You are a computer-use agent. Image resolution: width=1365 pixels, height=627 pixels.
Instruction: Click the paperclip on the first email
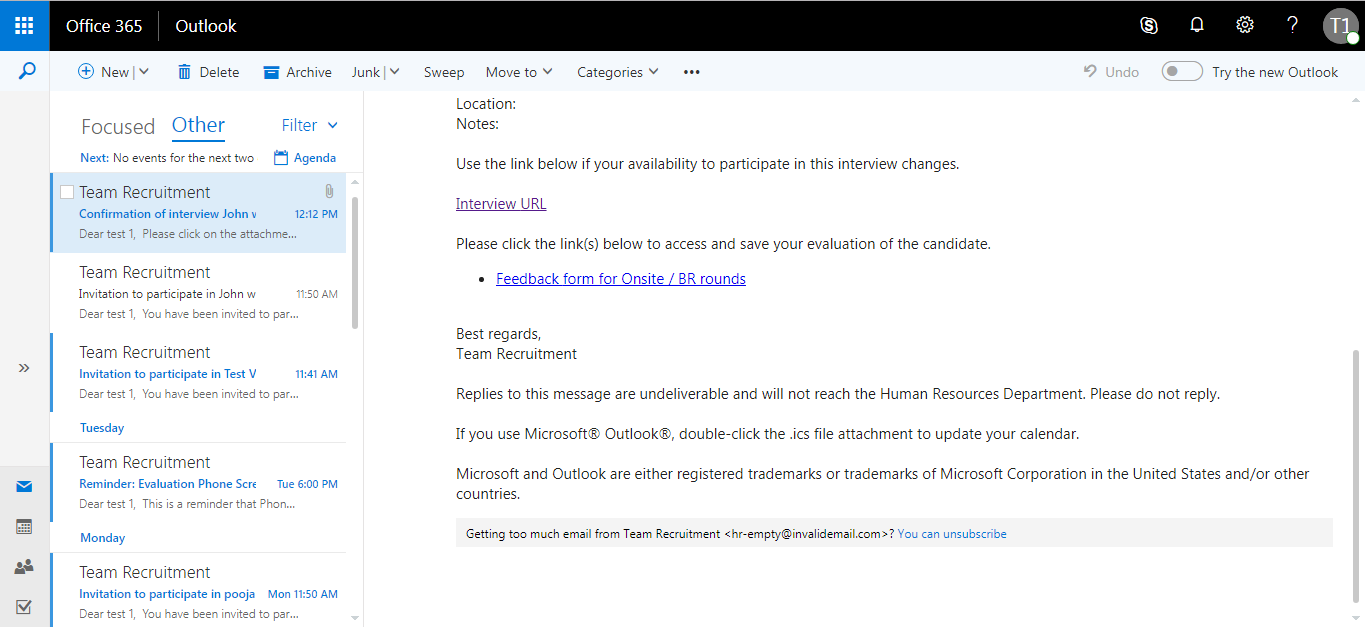[329, 191]
